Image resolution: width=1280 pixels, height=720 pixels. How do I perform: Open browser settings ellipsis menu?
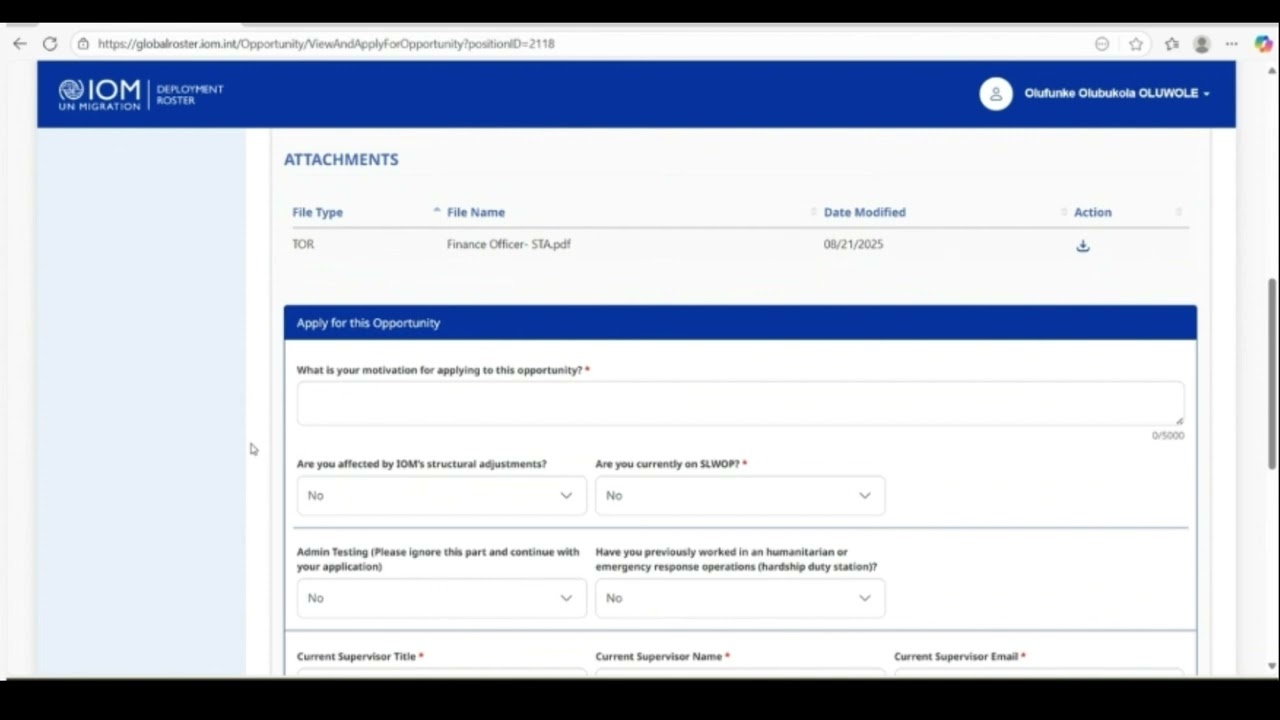1232,44
